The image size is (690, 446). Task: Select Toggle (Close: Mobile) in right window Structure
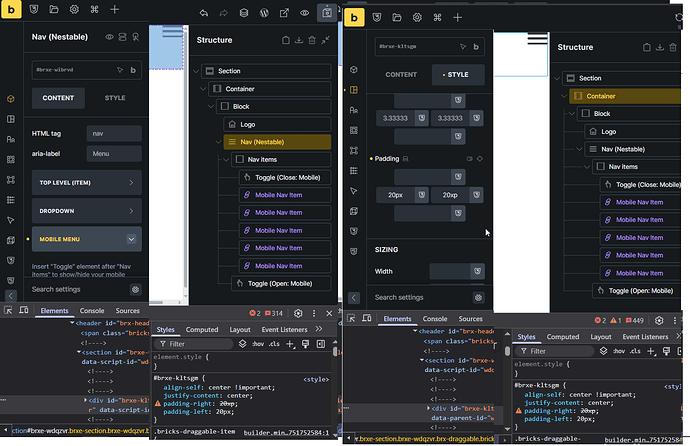point(641,185)
